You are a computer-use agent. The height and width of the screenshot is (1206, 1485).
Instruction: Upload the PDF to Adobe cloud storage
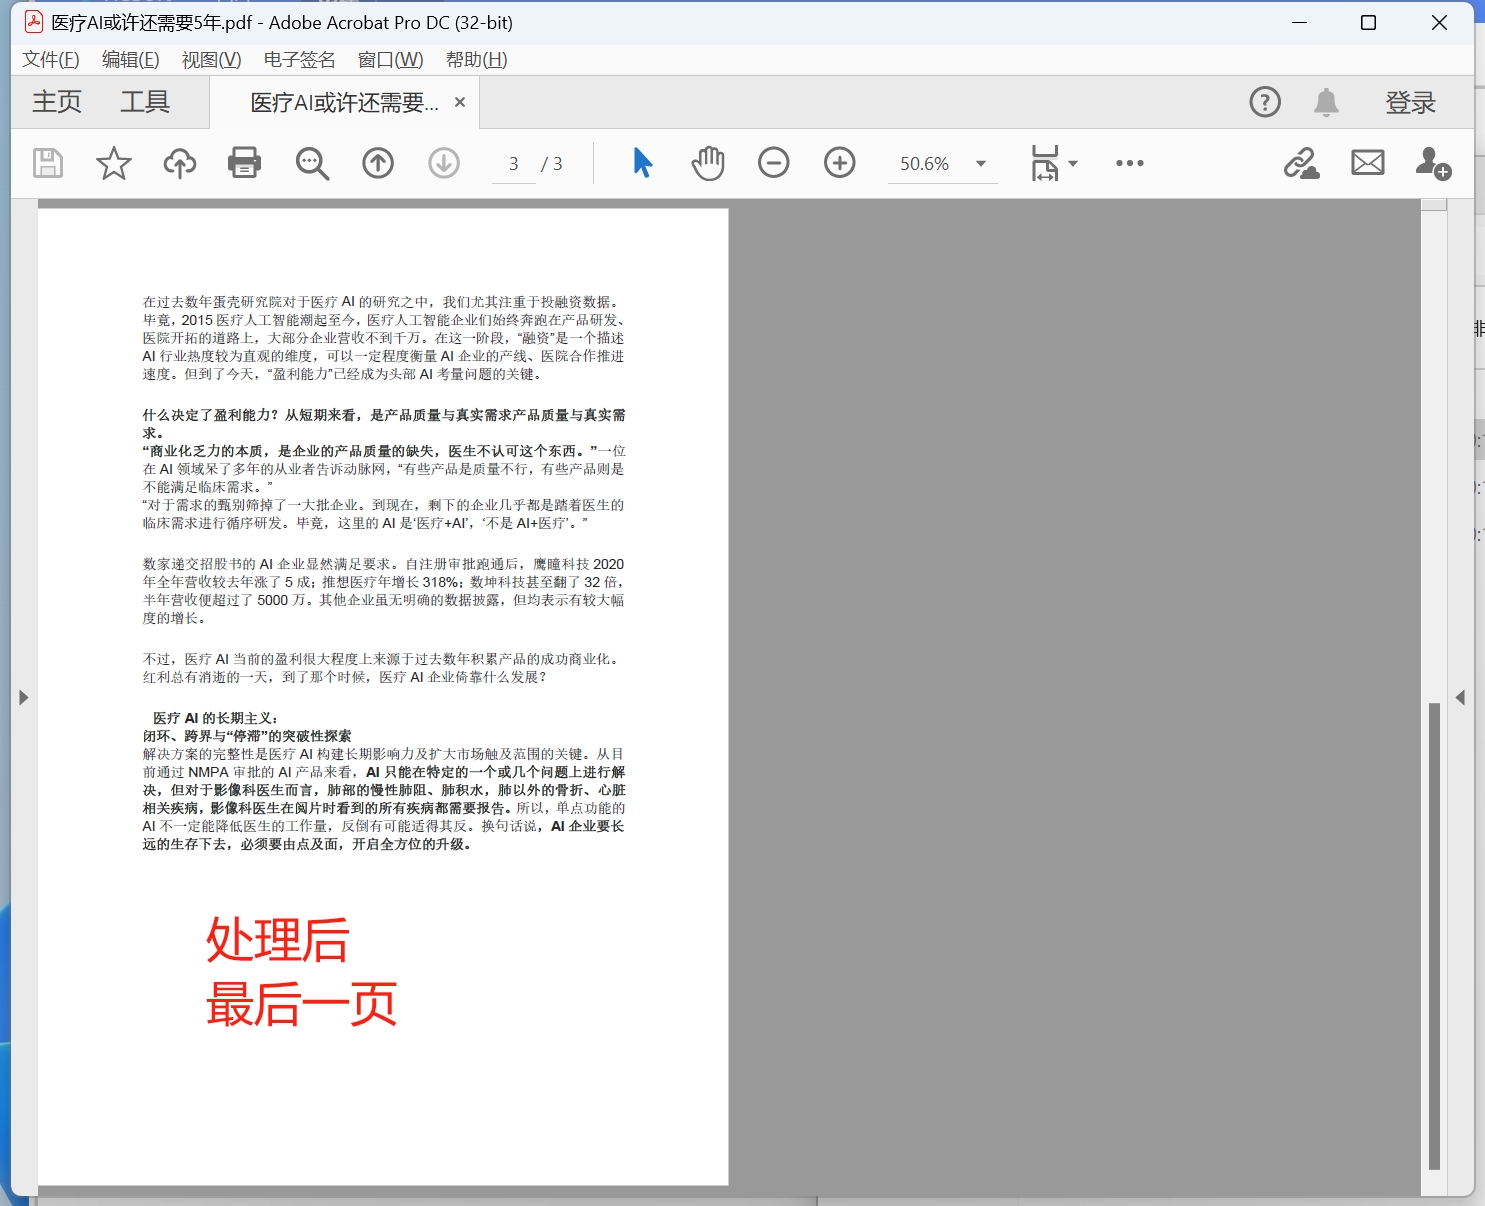pyautogui.click(x=179, y=163)
